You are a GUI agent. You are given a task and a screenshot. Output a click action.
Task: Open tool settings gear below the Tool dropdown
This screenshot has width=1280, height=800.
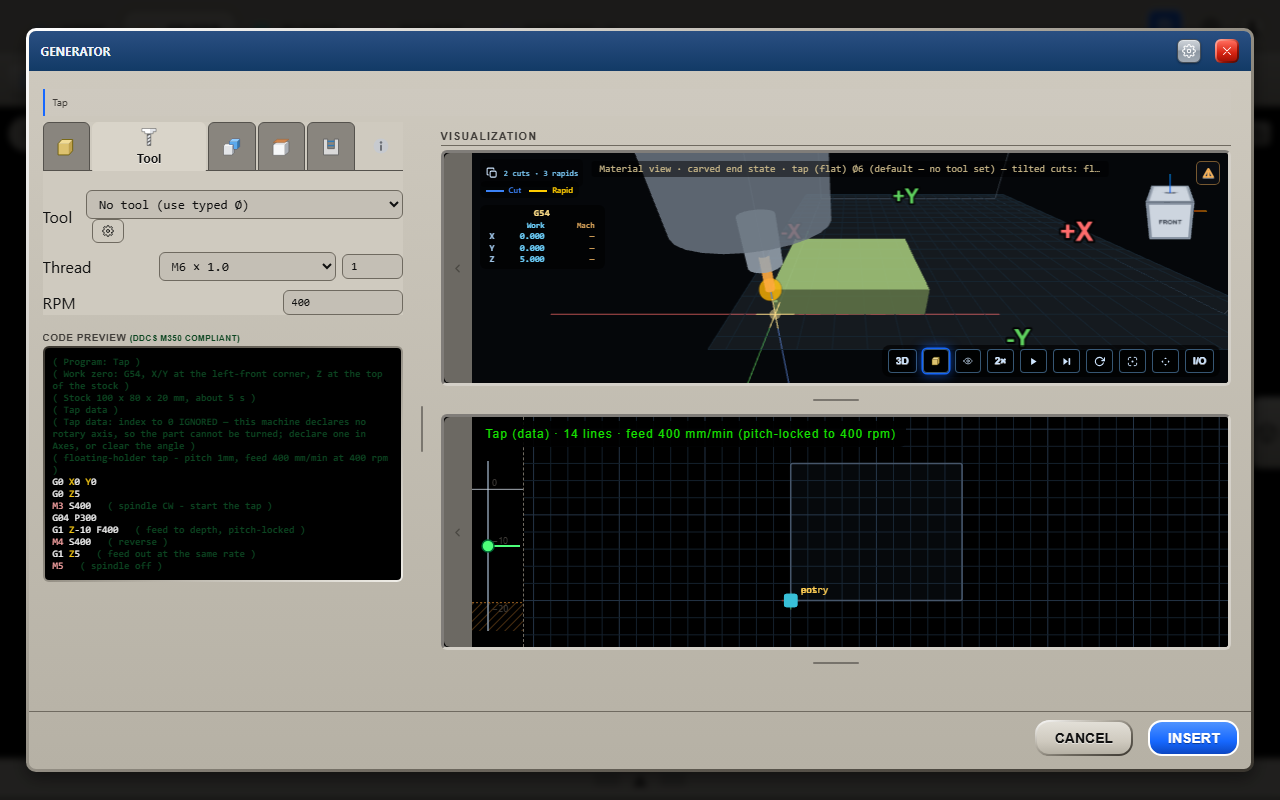[x=108, y=231]
